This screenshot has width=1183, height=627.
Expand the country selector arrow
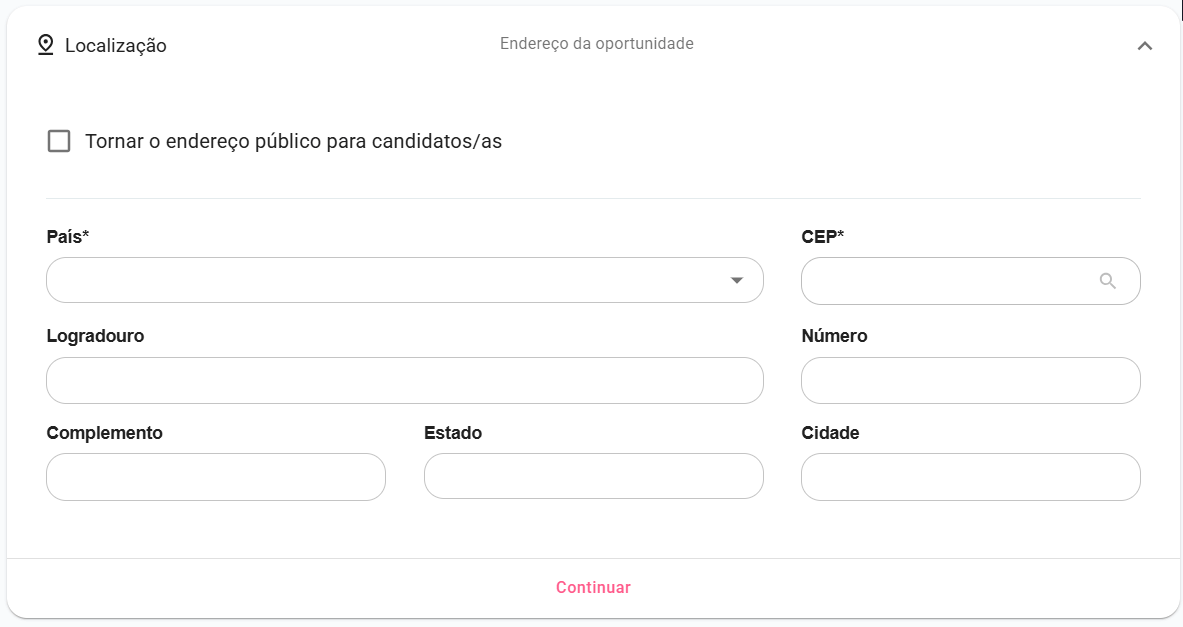tap(737, 280)
